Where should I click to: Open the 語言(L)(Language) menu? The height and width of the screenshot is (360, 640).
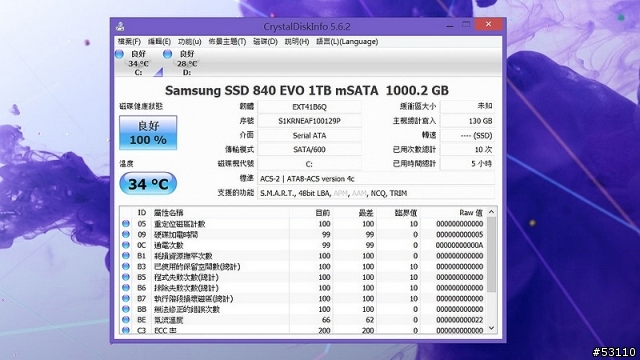[x=347, y=42]
